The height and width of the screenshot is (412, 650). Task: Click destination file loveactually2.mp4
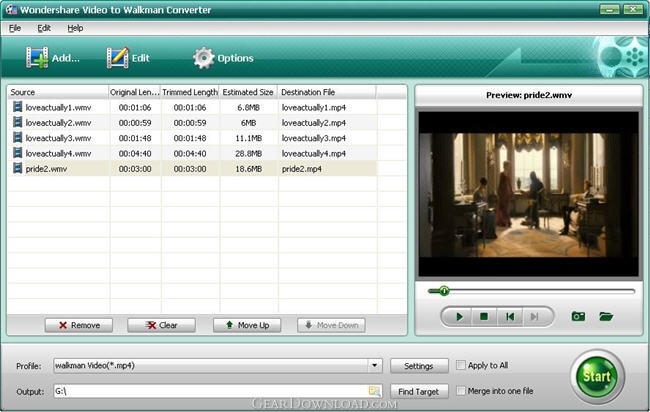tap(314, 123)
